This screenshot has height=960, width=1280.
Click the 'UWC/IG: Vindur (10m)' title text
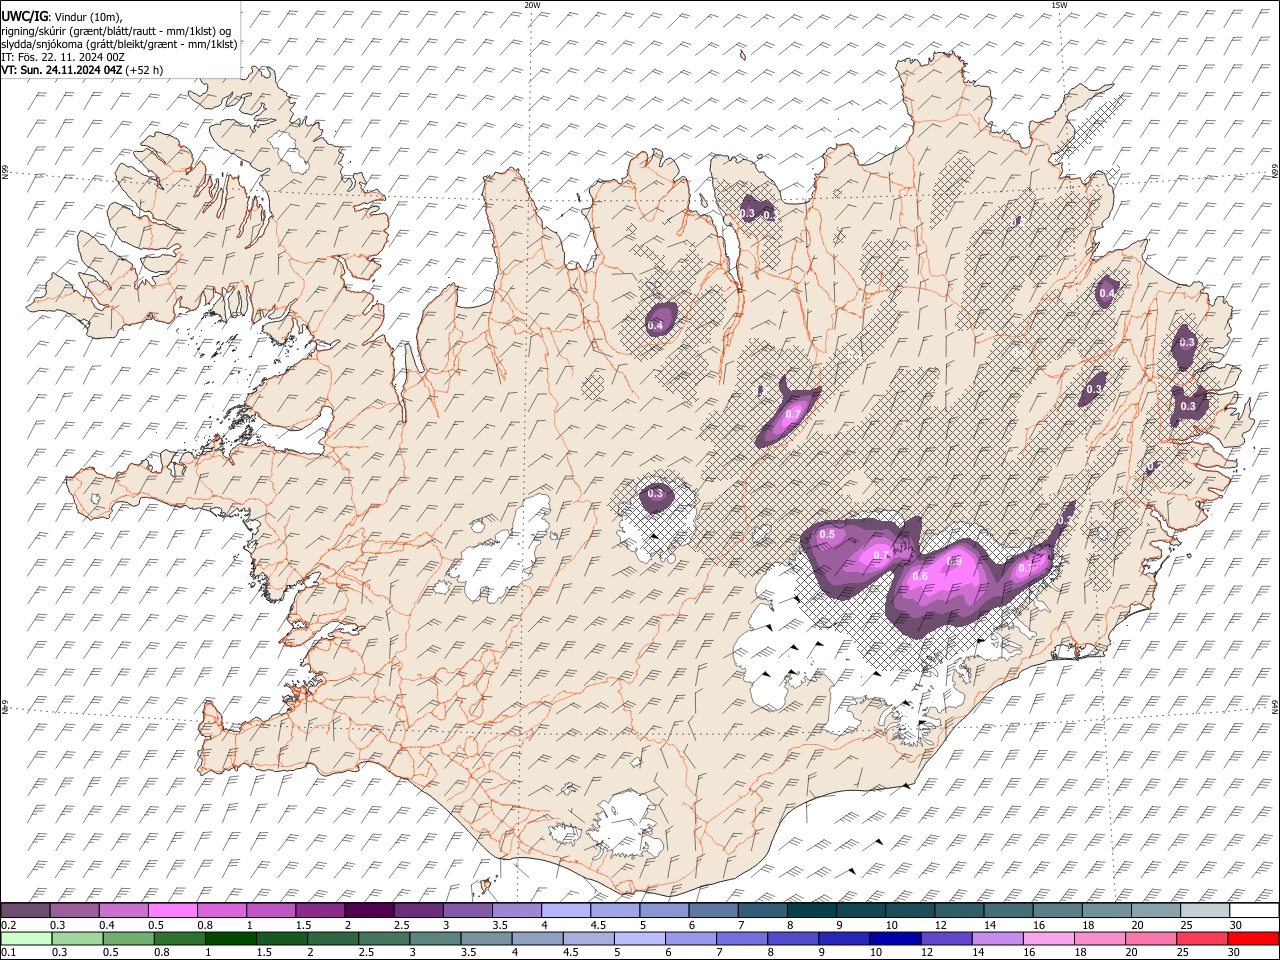coord(62,16)
